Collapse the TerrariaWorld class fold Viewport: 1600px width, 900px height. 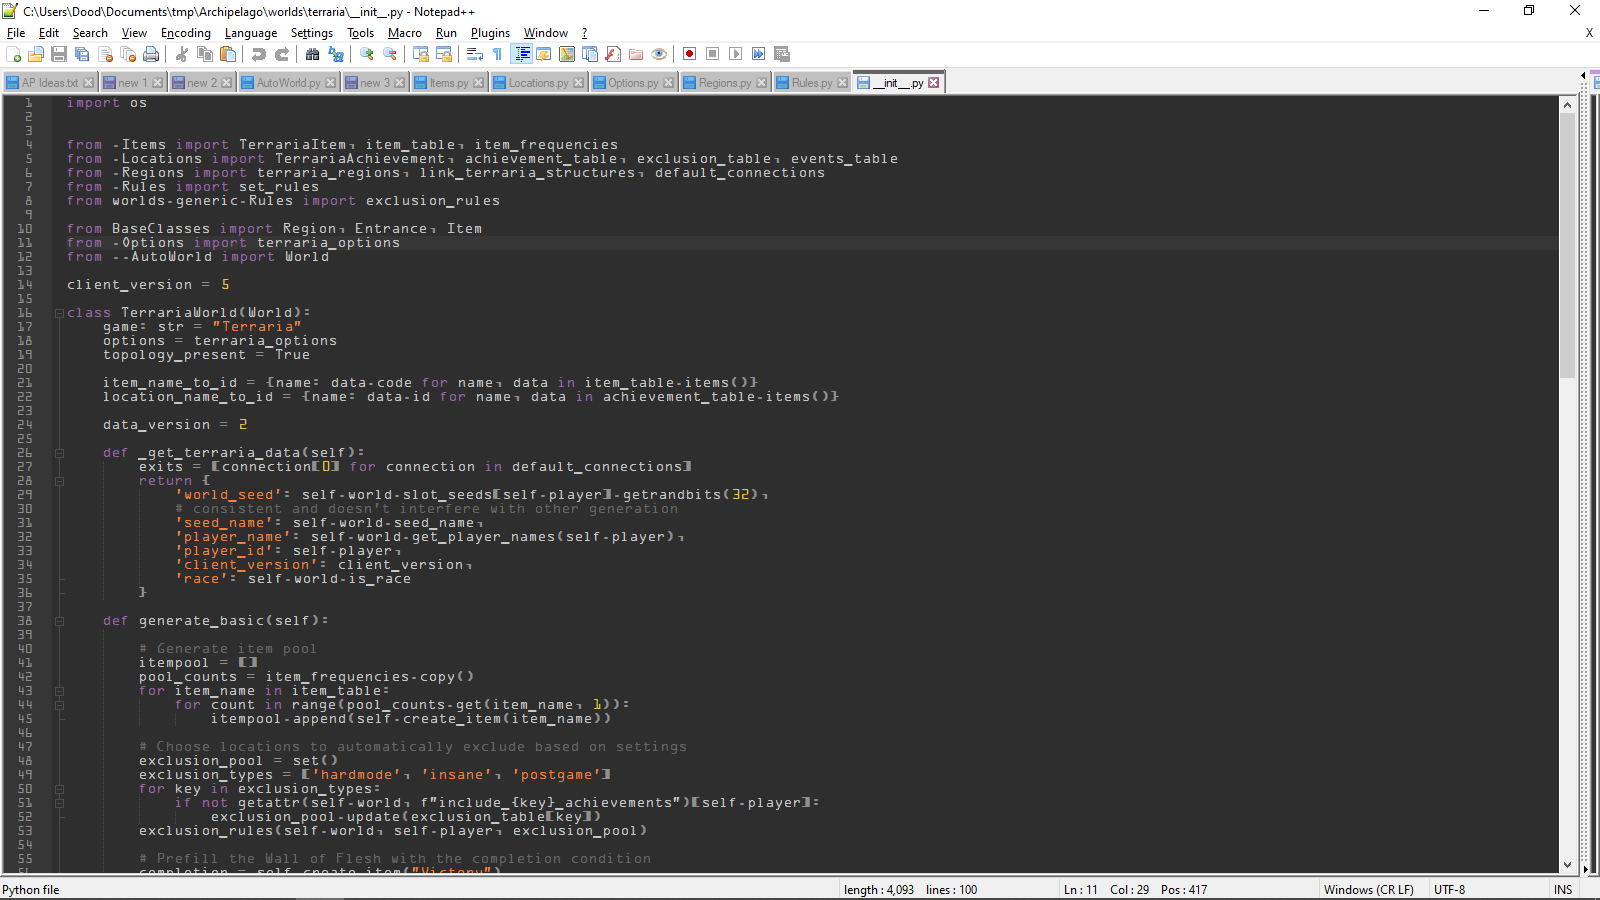coord(58,312)
